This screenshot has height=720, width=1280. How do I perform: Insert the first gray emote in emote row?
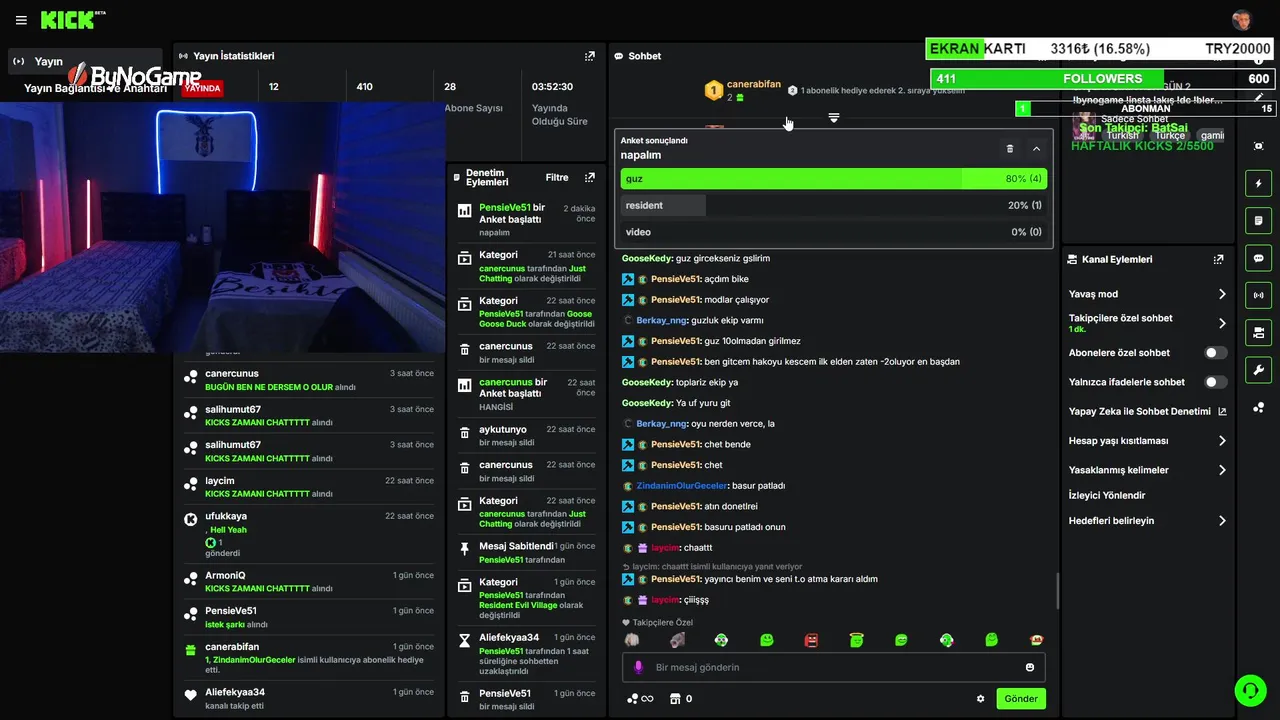coord(631,640)
